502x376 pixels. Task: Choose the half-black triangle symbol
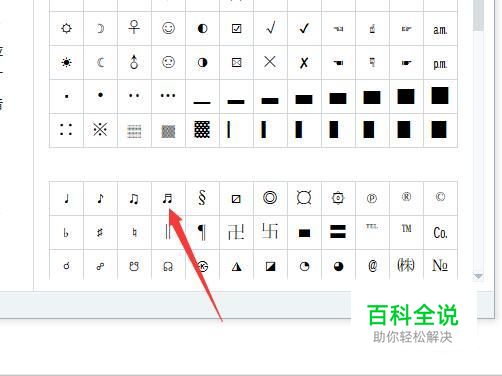point(236,266)
